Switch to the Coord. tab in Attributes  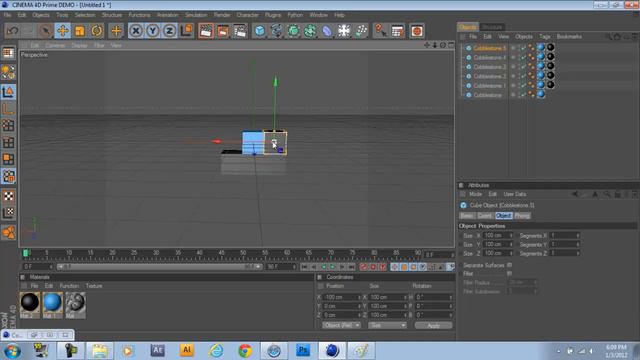point(484,216)
